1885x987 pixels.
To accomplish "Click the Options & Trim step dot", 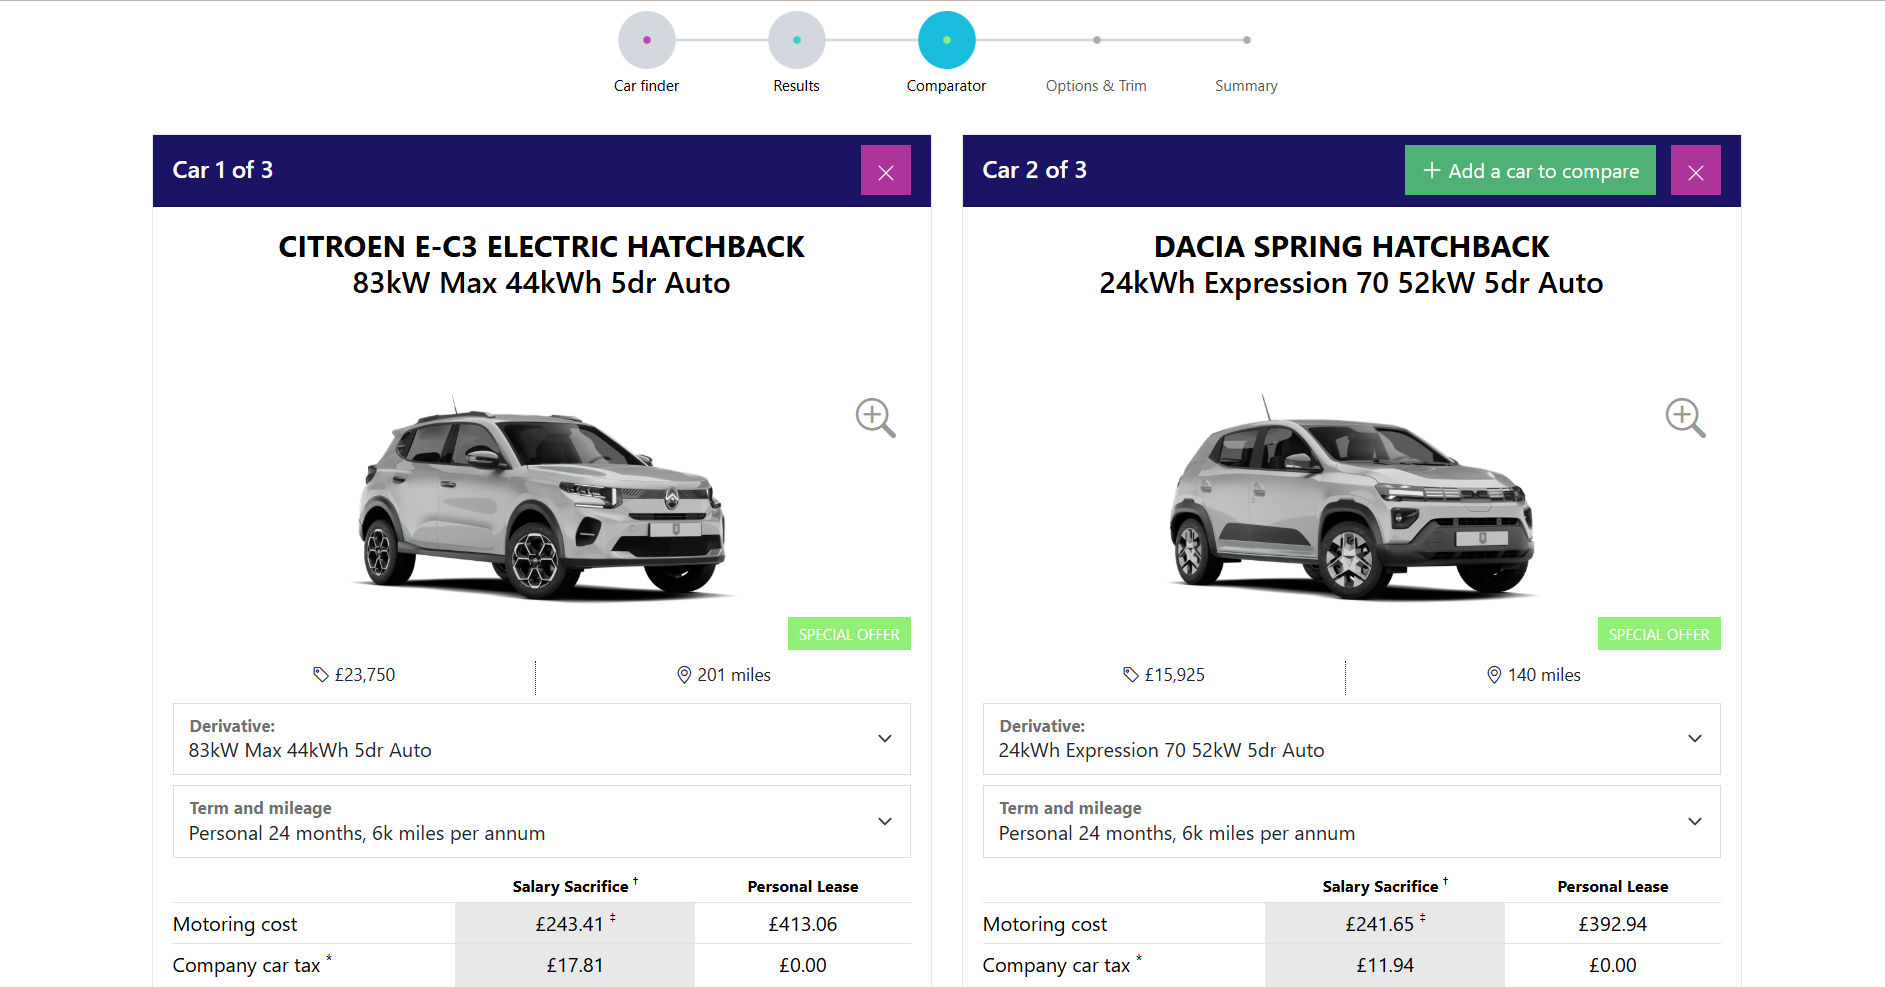I will point(1097,40).
